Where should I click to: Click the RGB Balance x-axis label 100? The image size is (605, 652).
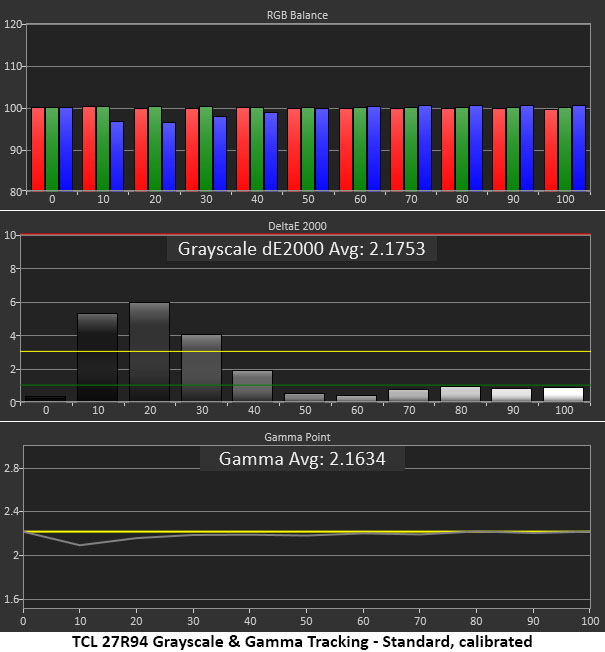click(565, 199)
